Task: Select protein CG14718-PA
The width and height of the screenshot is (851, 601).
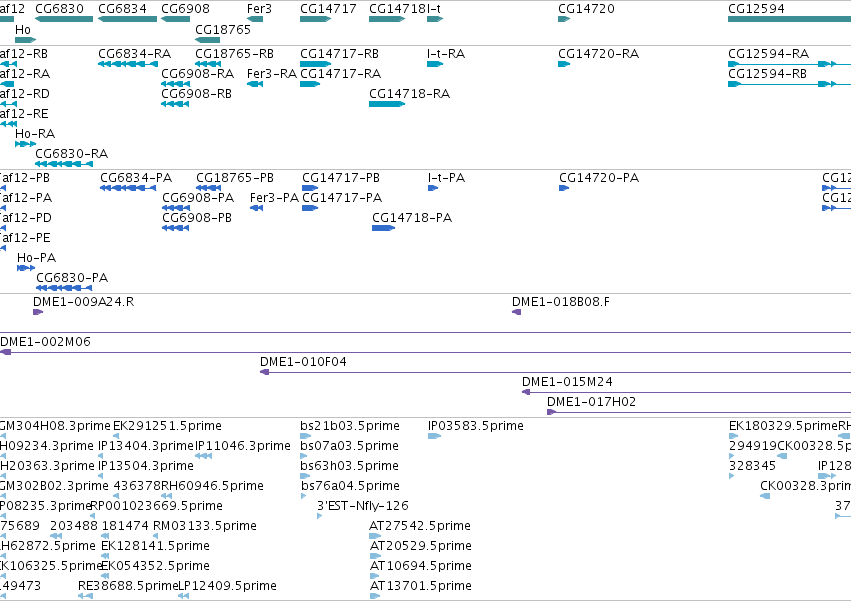Action: (383, 228)
